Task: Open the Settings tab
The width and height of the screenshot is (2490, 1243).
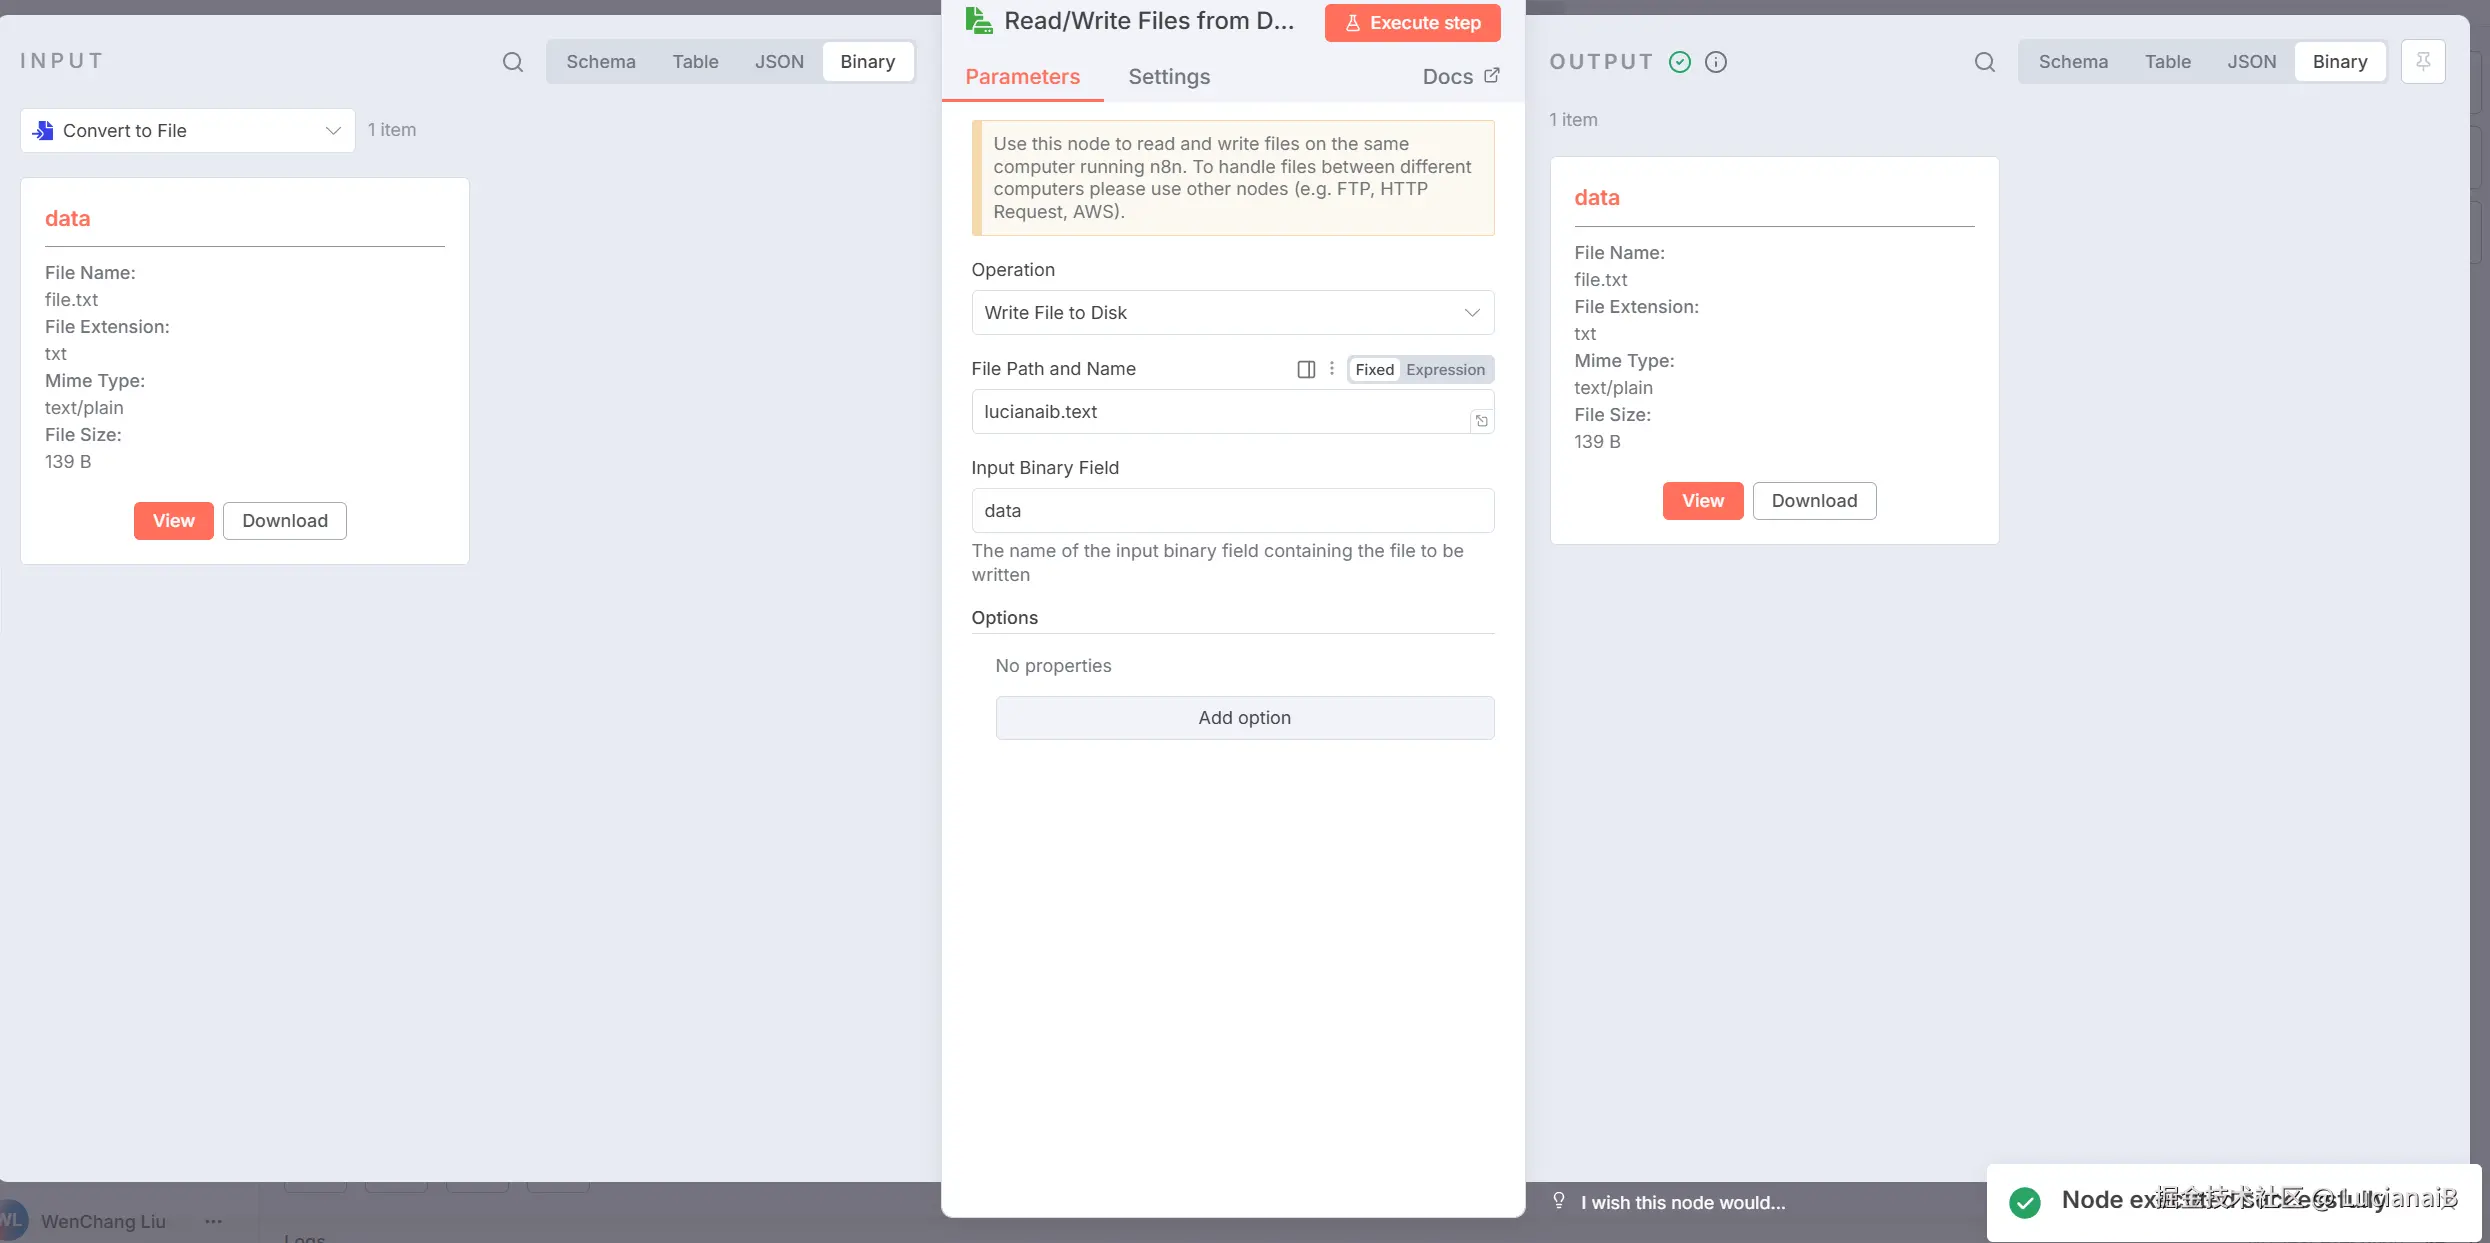Action: point(1168,77)
